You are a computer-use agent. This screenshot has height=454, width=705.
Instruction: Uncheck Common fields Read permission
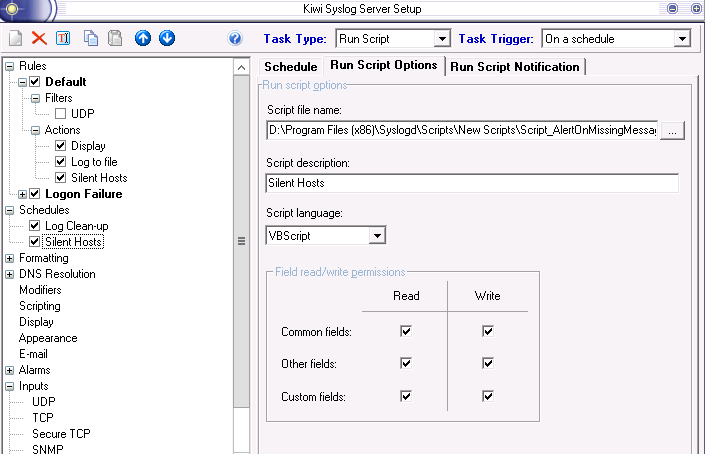[x=406, y=331]
